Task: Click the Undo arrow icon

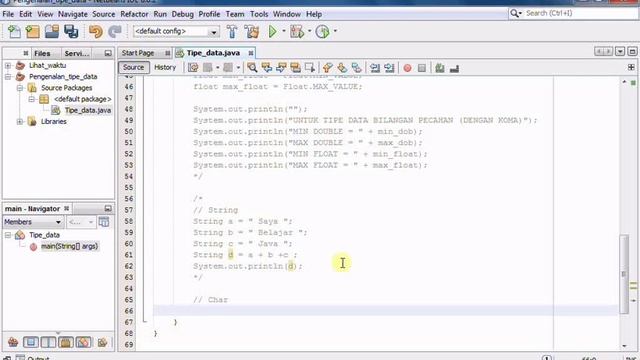Action: [x=96, y=31]
